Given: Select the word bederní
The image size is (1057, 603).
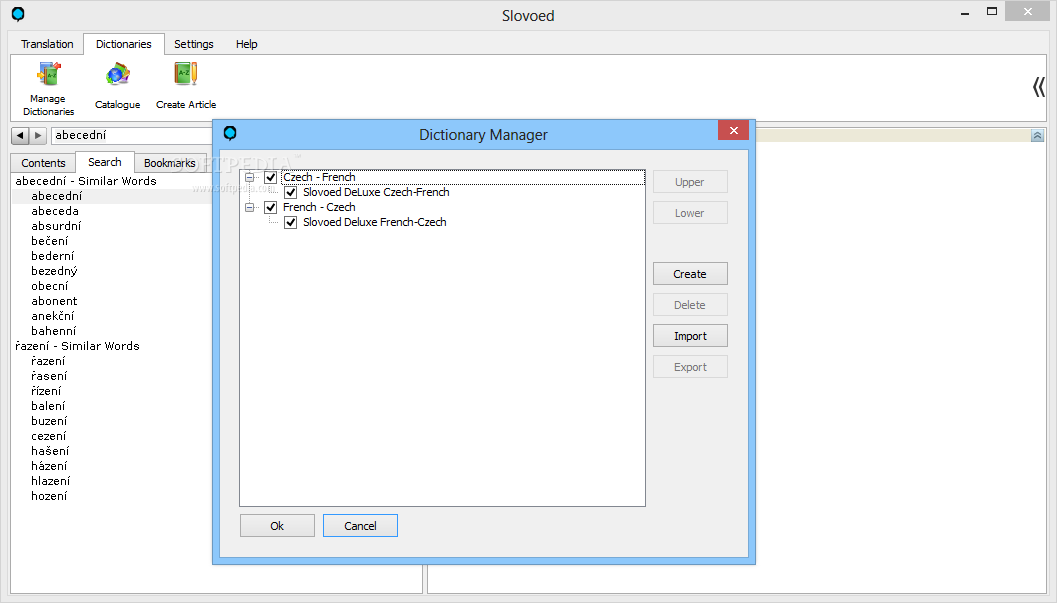Looking at the screenshot, I should click(53, 256).
